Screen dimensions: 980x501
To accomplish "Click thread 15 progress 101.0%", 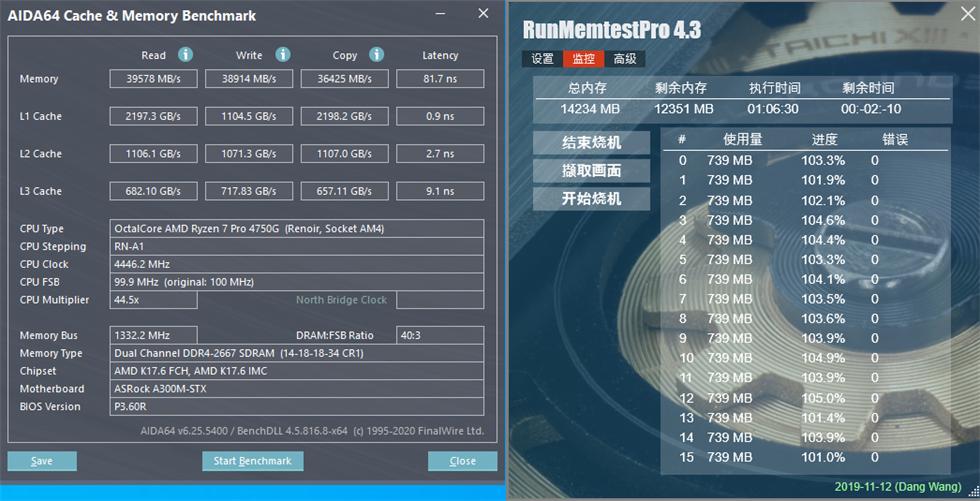I will 823,457.
